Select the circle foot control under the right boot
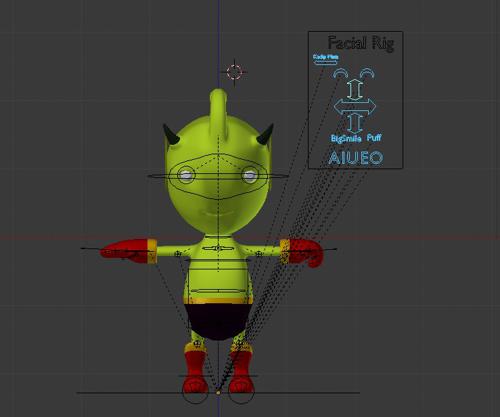 pos(241,393)
